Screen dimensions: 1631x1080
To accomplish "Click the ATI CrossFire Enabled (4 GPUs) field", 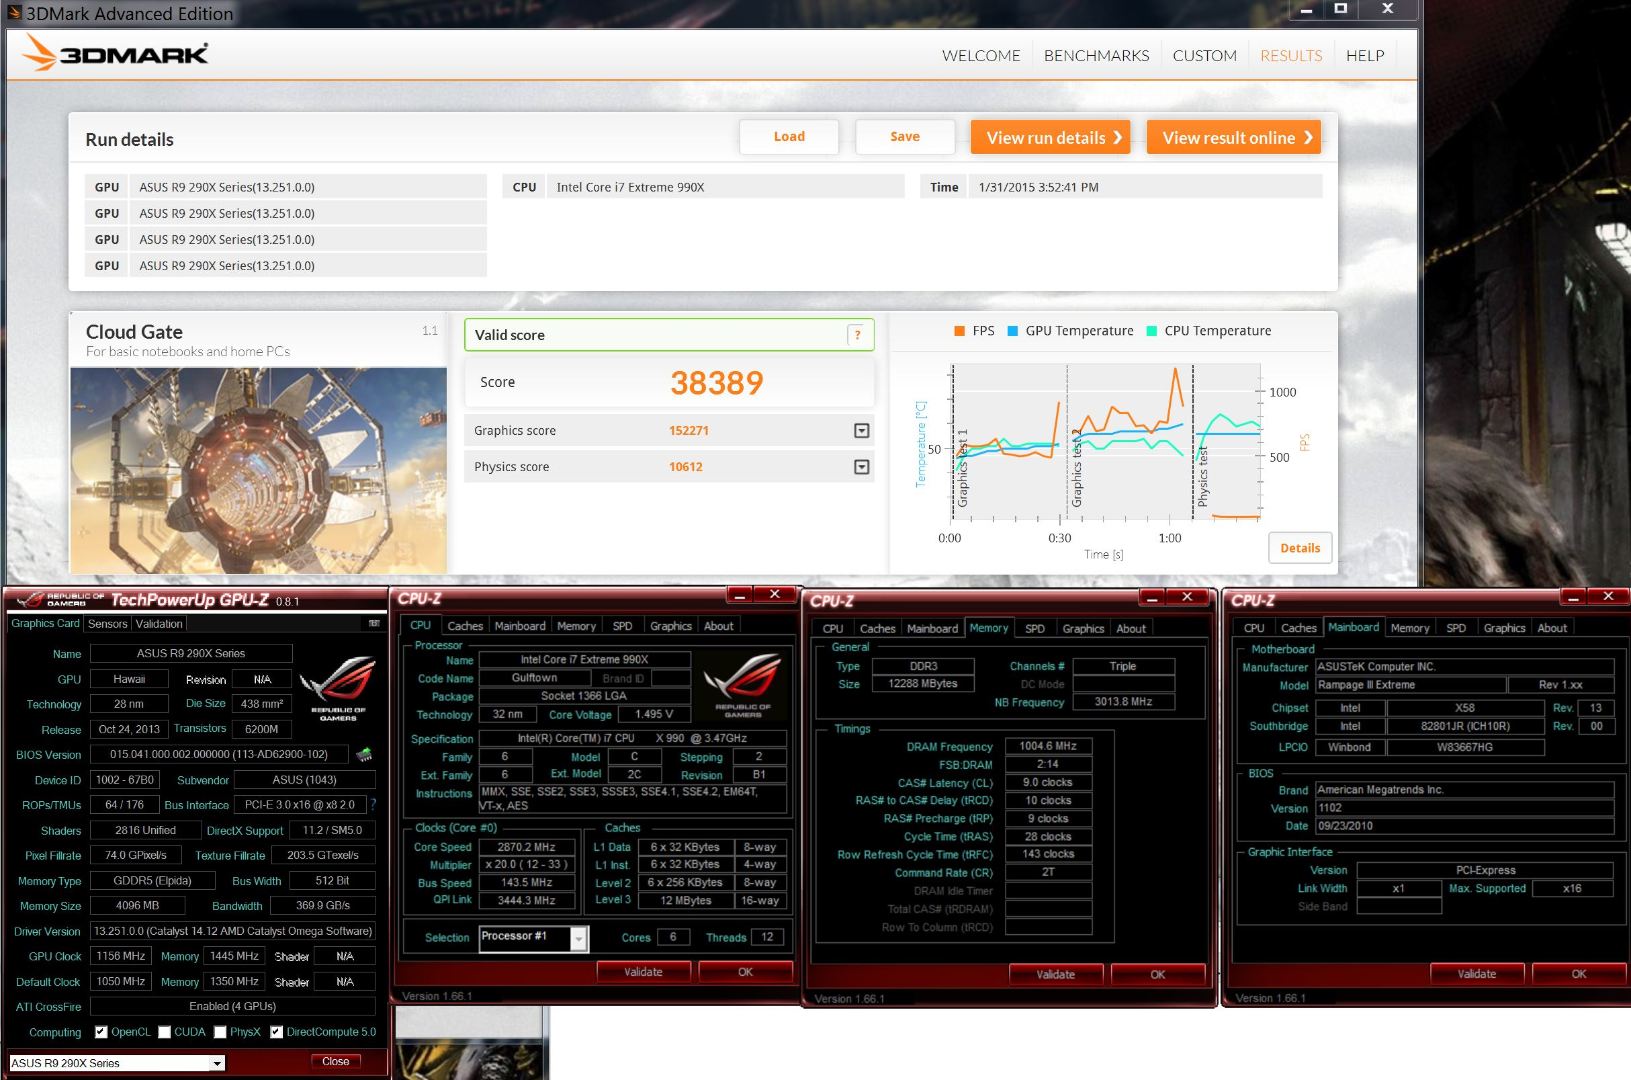I will pos(232,1006).
